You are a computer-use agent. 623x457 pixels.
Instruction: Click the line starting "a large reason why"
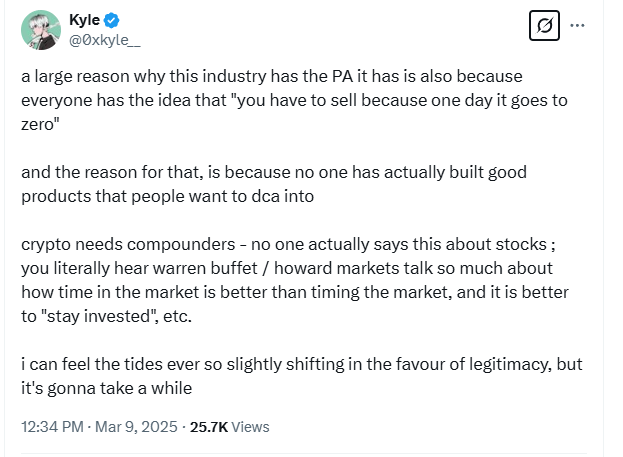pyautogui.click(x=272, y=76)
